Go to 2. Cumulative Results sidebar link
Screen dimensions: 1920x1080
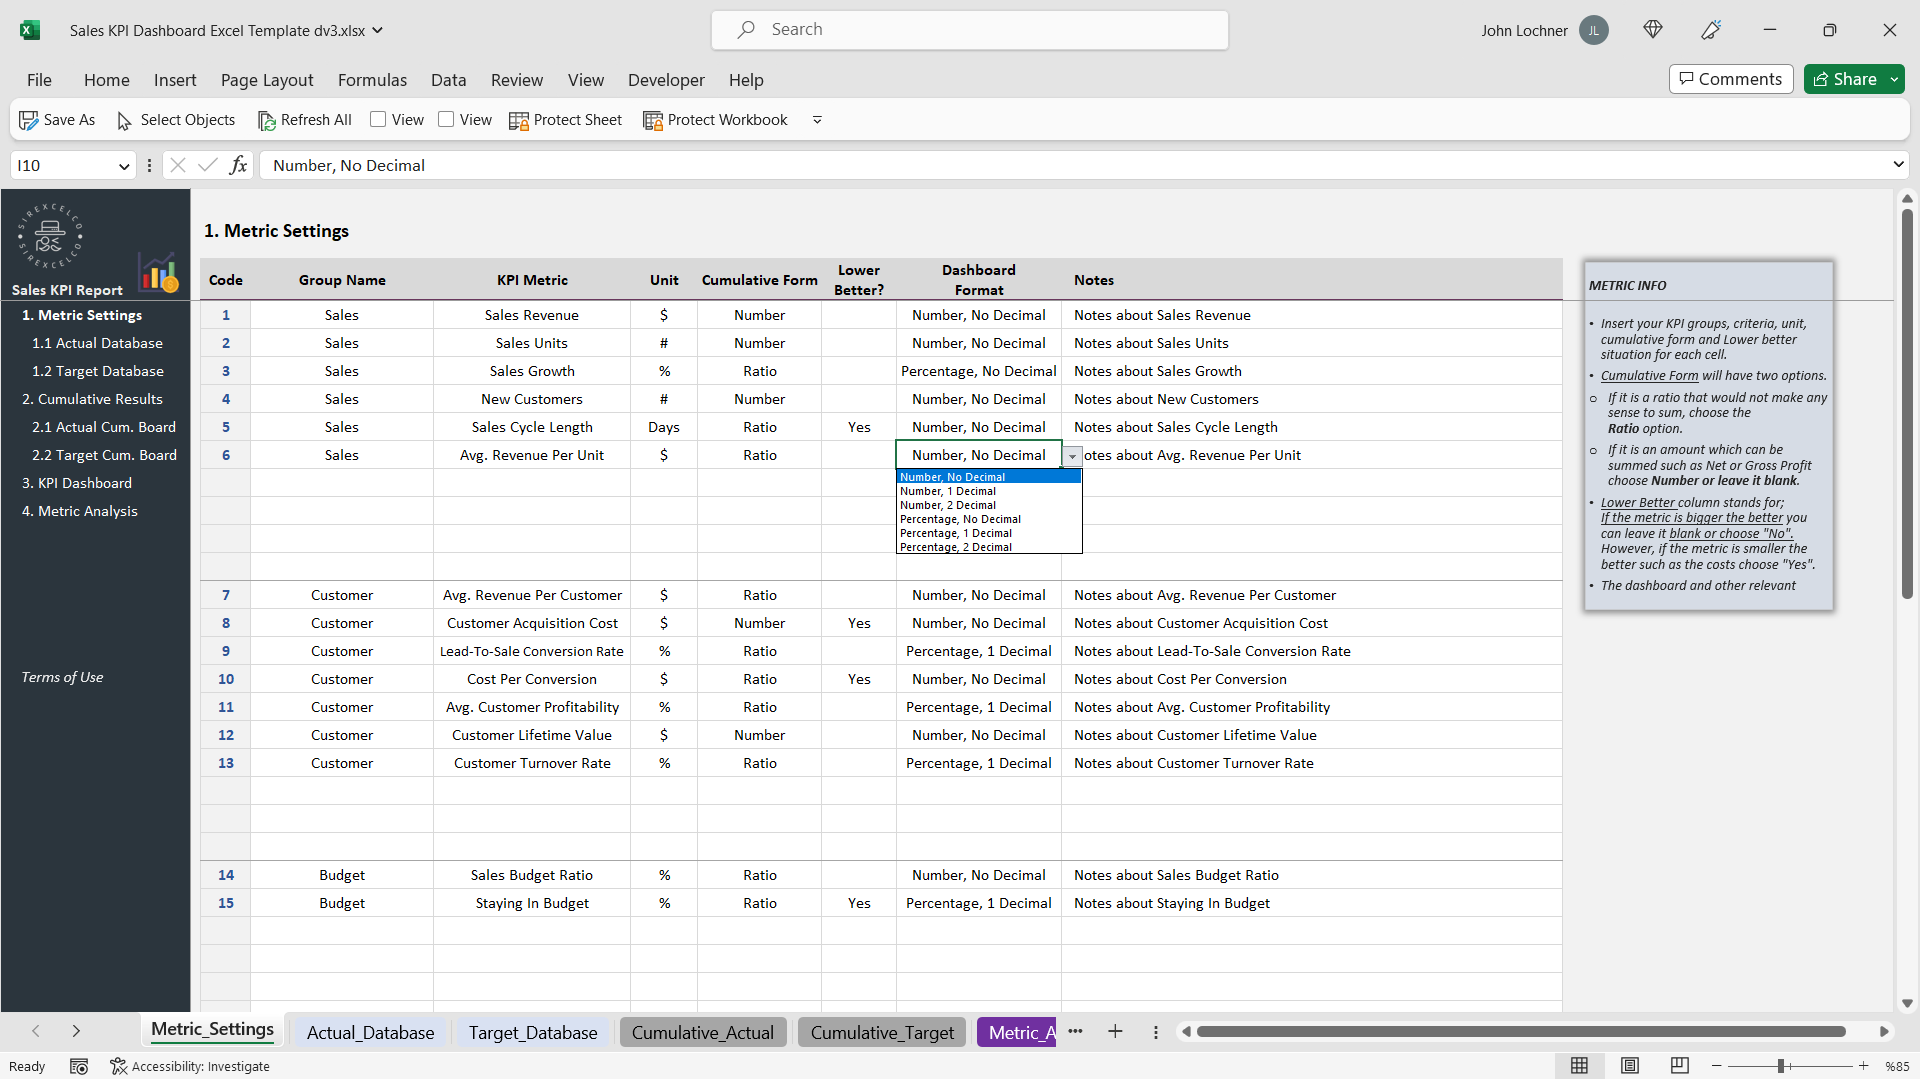click(x=92, y=399)
